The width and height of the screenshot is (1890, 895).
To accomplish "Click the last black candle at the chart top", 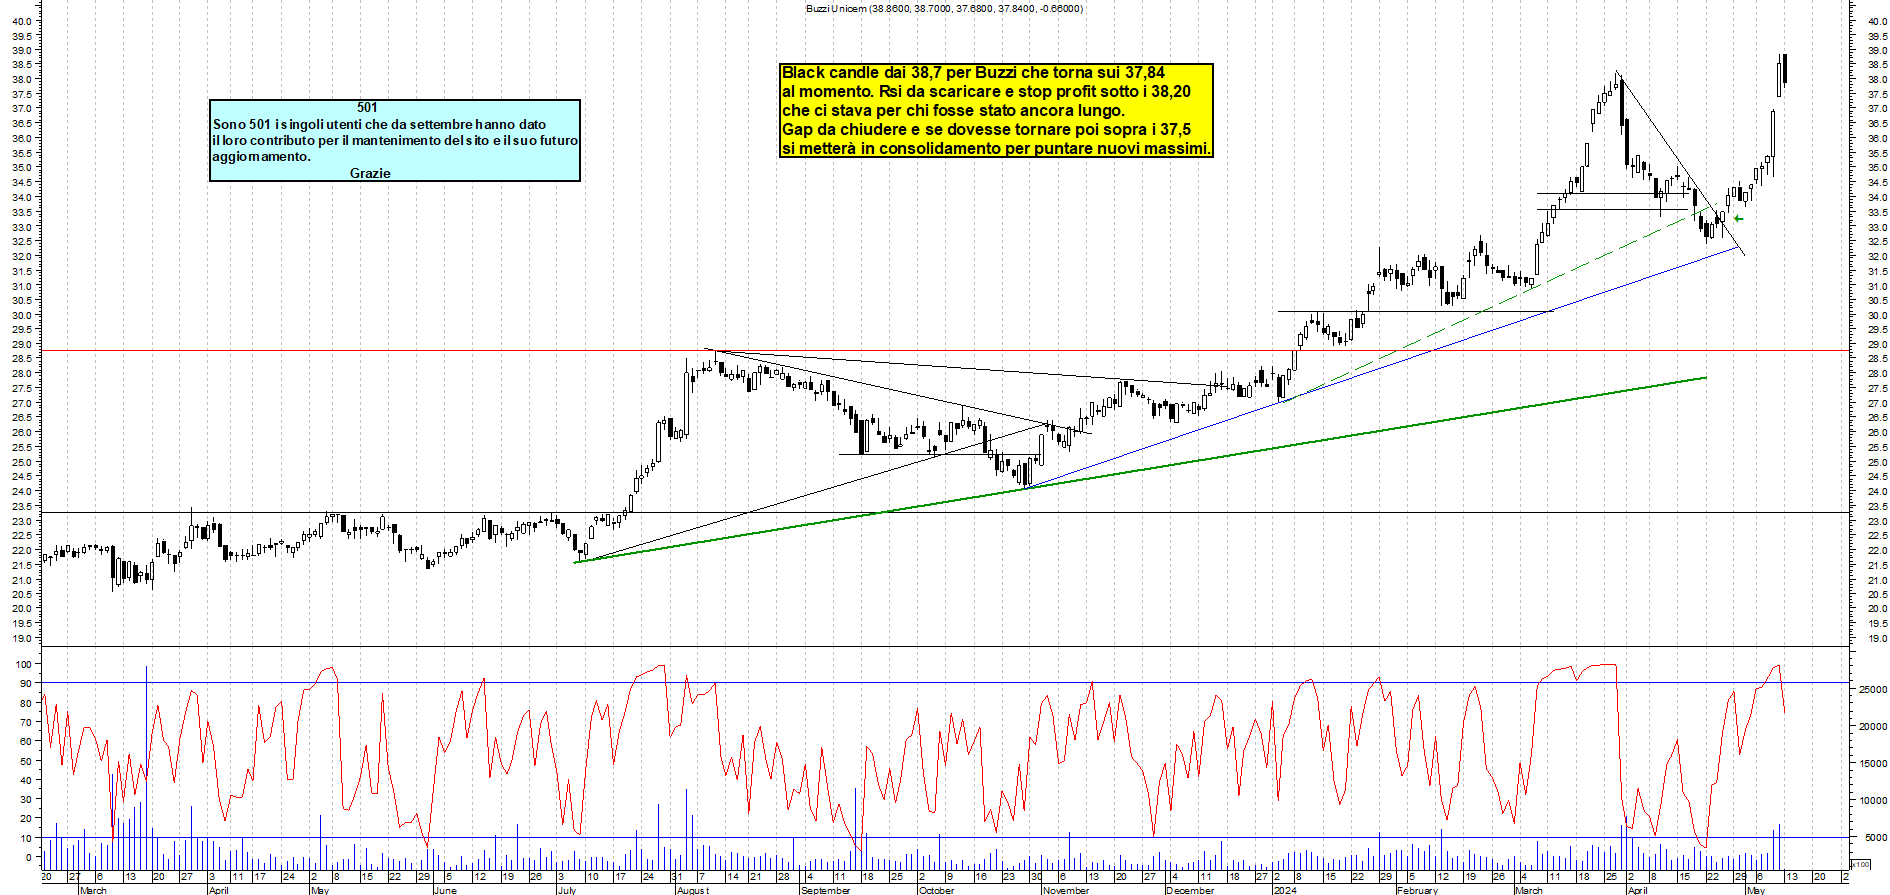I will click(1784, 69).
